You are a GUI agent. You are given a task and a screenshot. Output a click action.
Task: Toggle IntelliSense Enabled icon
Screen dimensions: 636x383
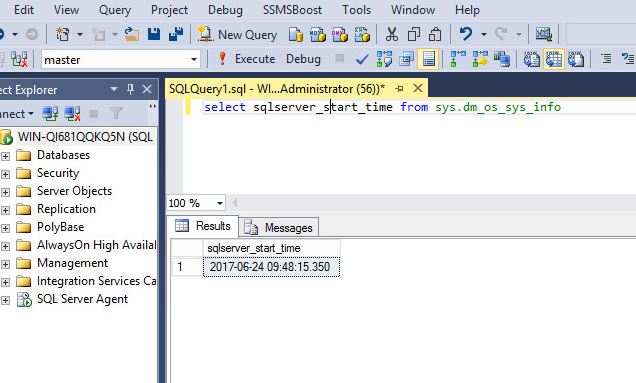(429, 59)
